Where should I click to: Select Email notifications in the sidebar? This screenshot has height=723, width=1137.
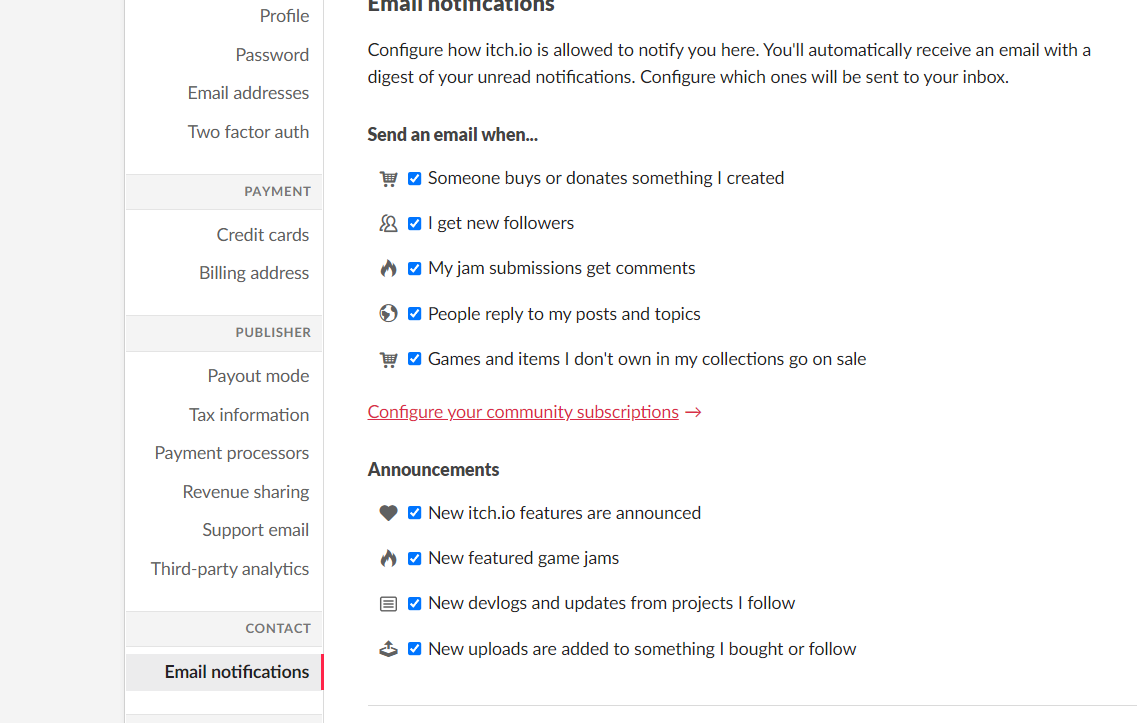(x=237, y=672)
